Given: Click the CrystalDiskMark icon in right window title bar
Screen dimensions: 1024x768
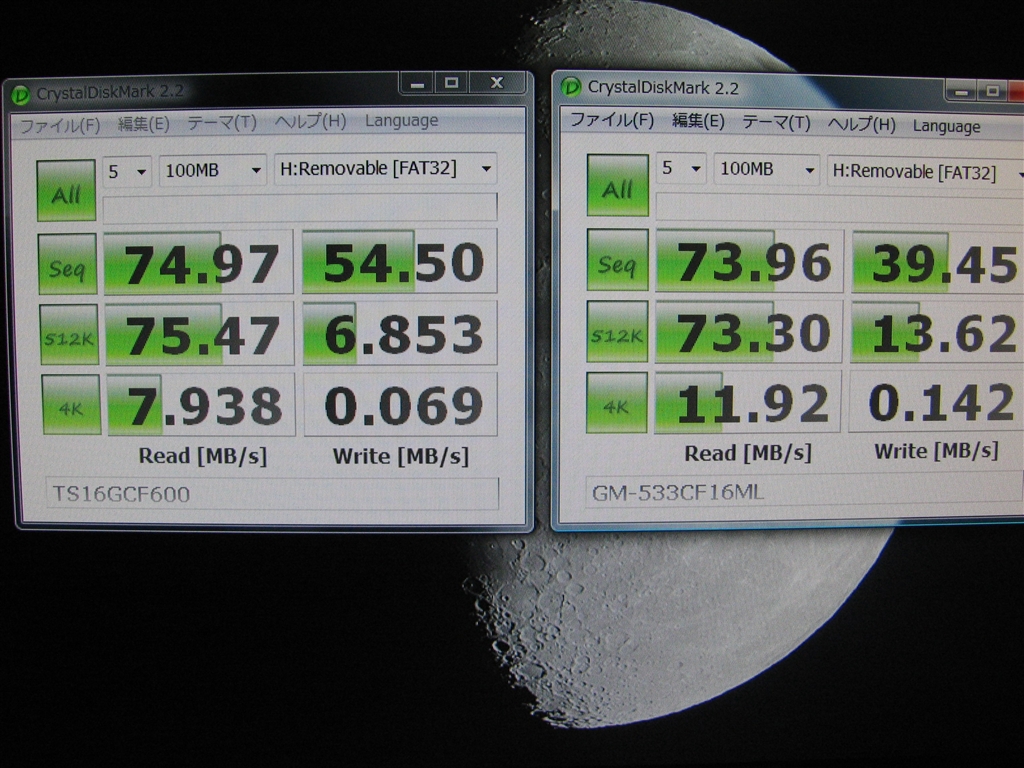Looking at the screenshot, I should pos(571,87).
